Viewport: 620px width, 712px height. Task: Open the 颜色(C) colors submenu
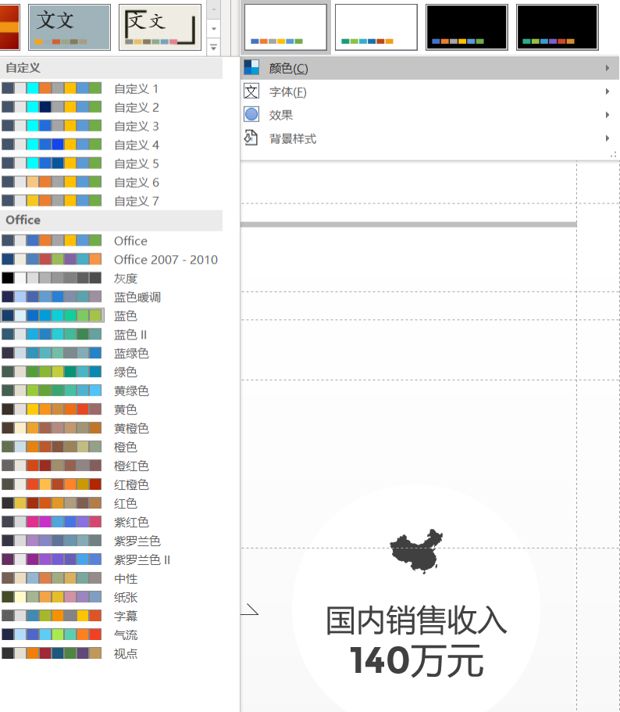pyautogui.click(x=430, y=68)
